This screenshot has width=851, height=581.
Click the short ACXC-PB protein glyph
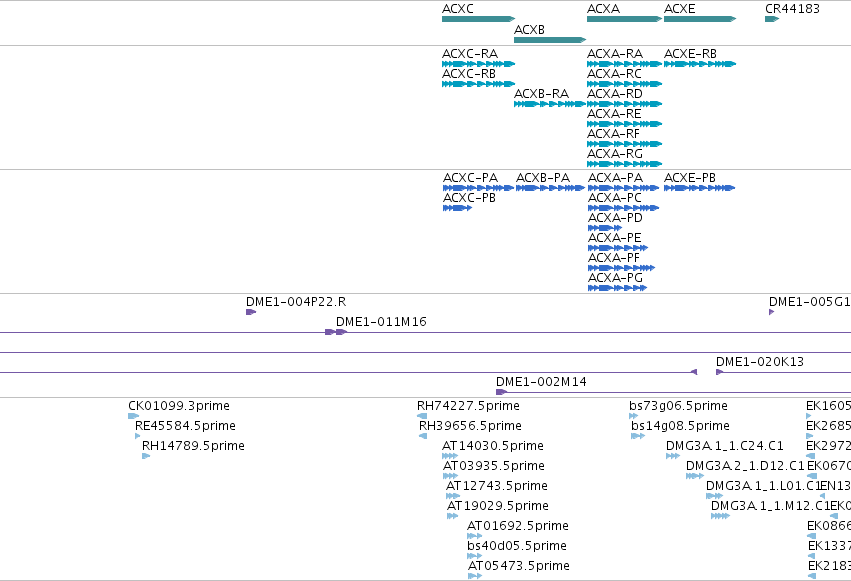coord(457,208)
